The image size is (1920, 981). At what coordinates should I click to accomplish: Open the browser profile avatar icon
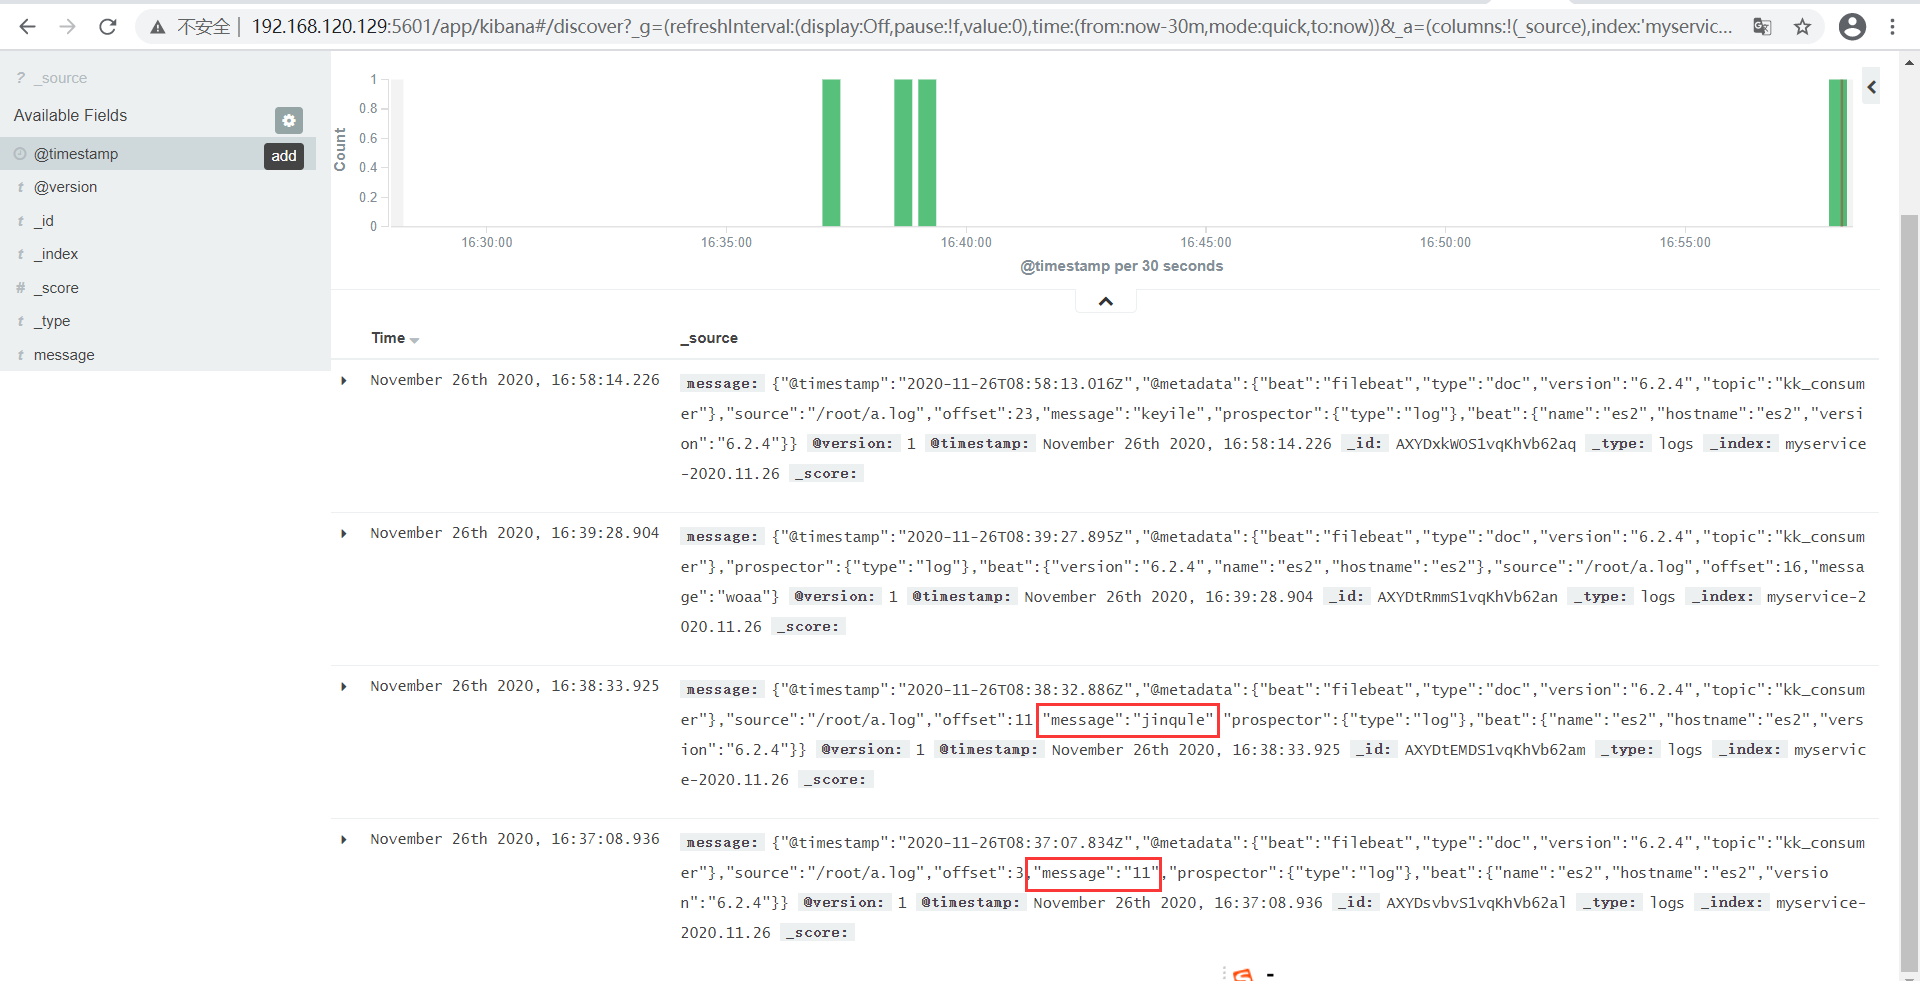point(1852,27)
